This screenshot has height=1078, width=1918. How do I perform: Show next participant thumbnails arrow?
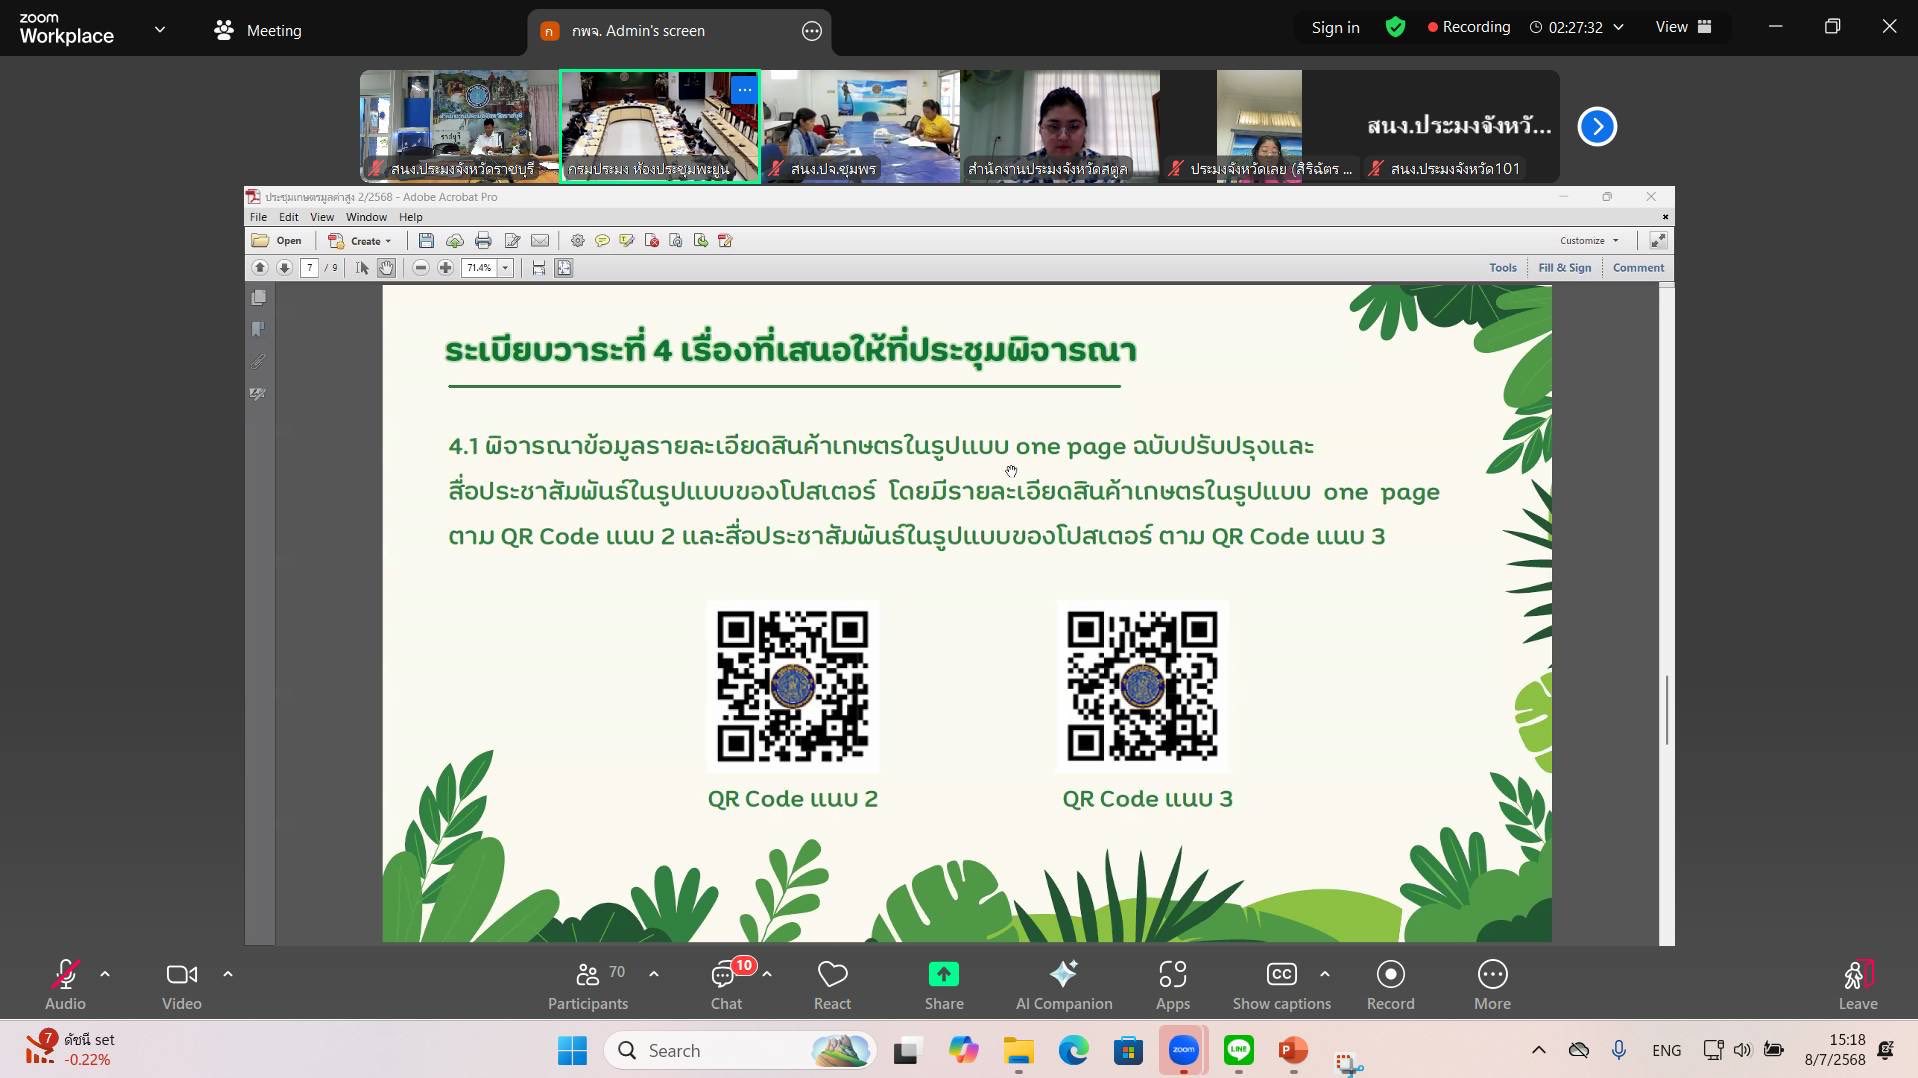pyautogui.click(x=1597, y=127)
